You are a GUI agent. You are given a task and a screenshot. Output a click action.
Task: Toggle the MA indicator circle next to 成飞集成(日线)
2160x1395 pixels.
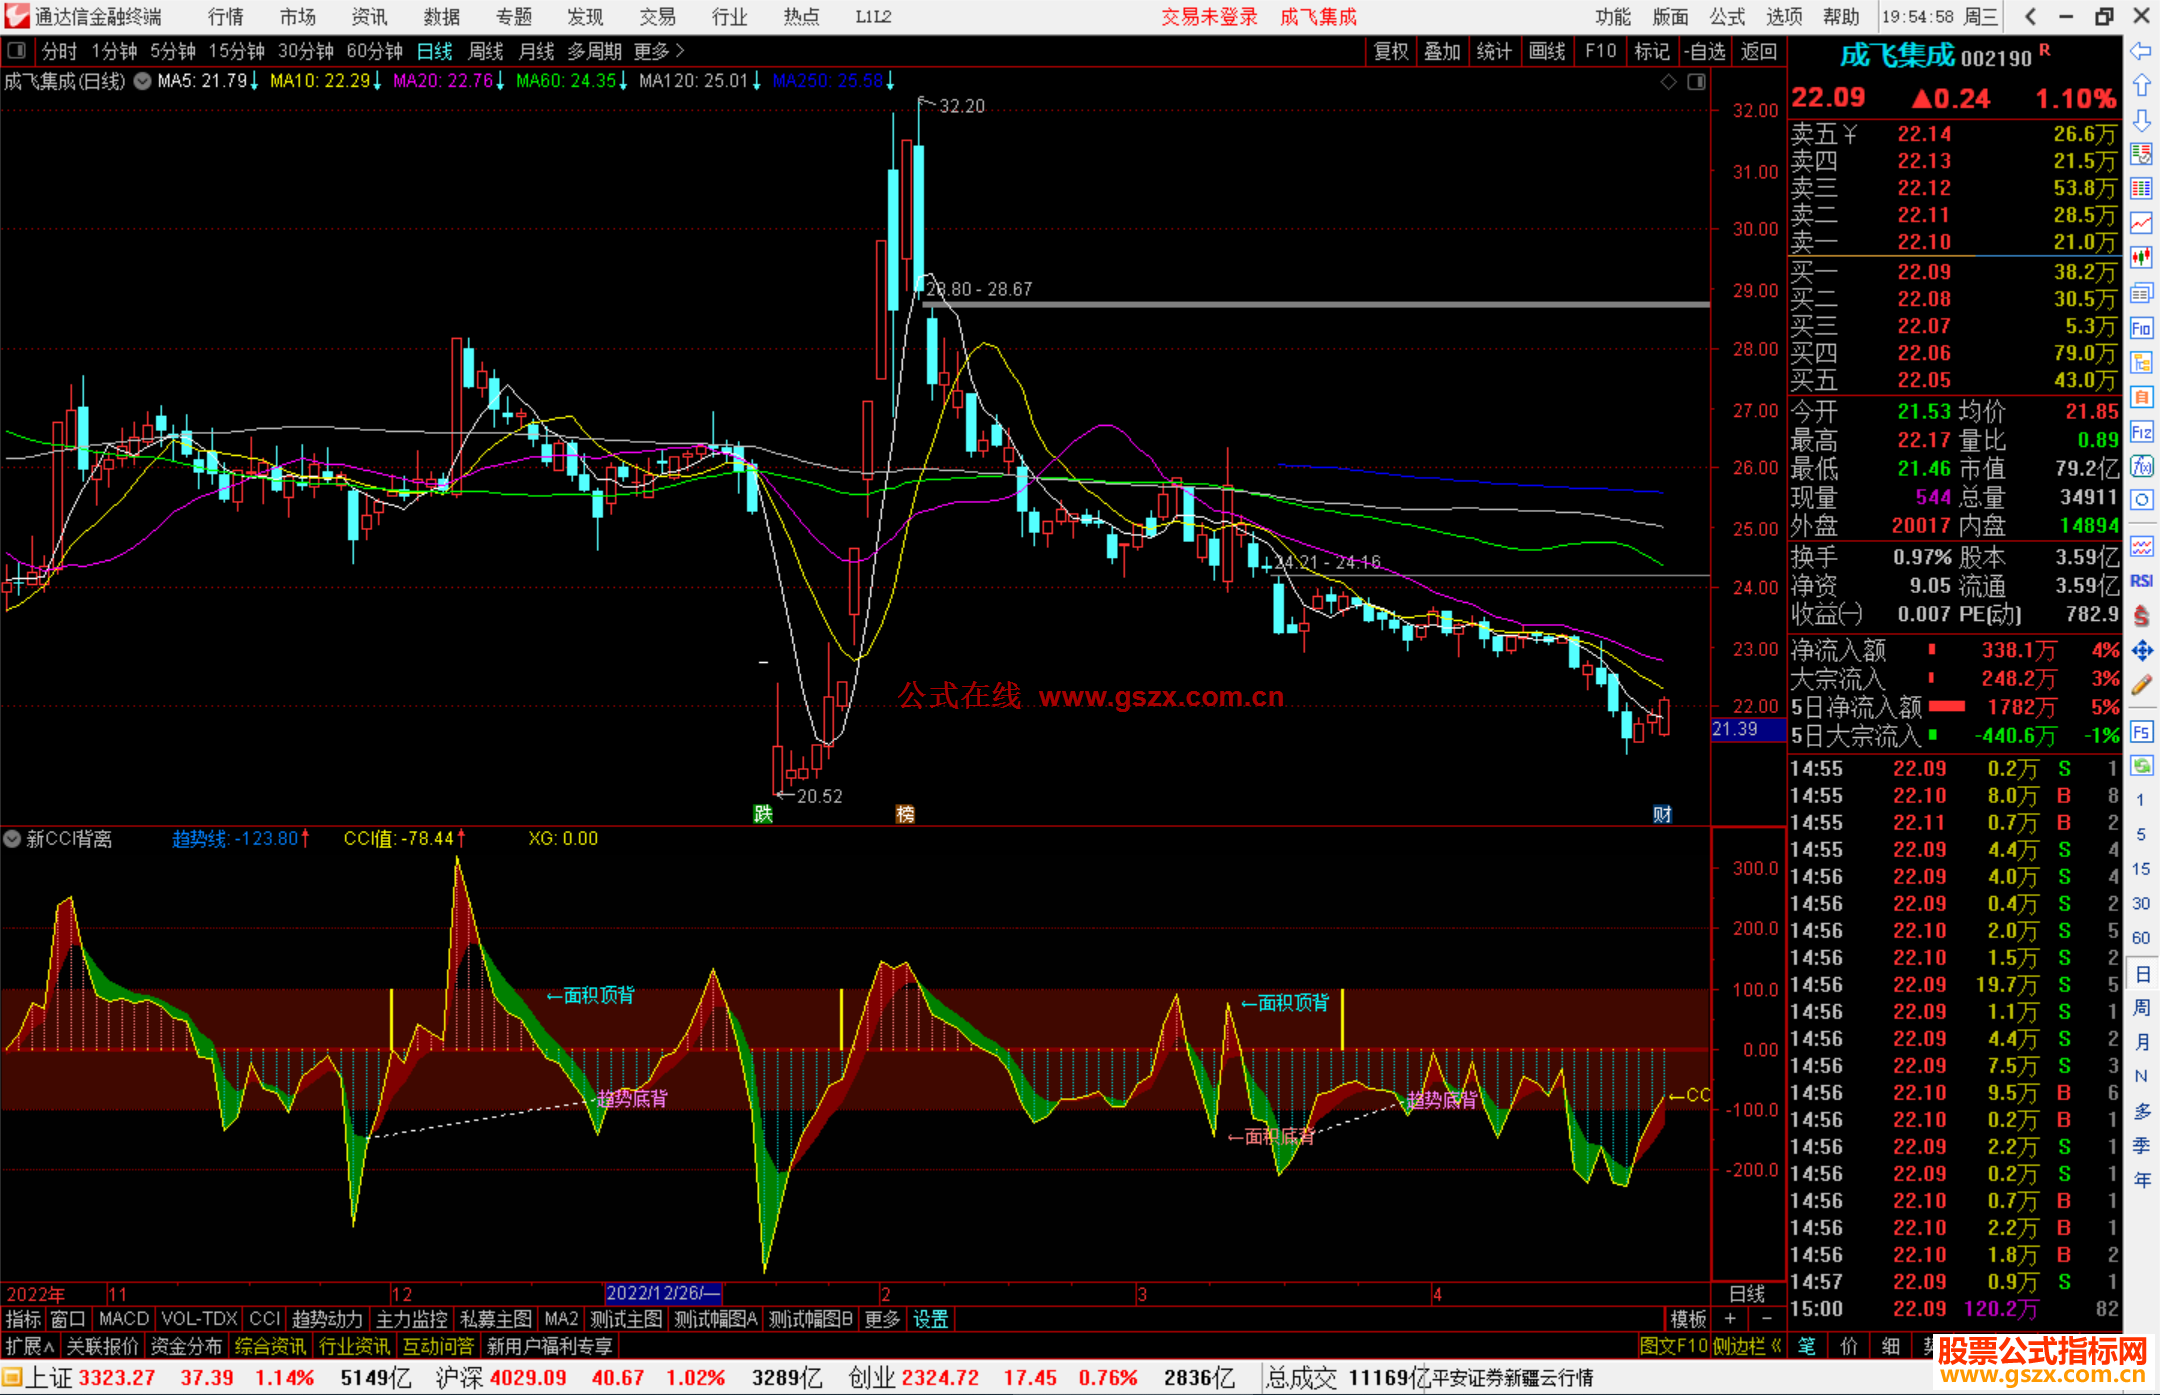143,81
